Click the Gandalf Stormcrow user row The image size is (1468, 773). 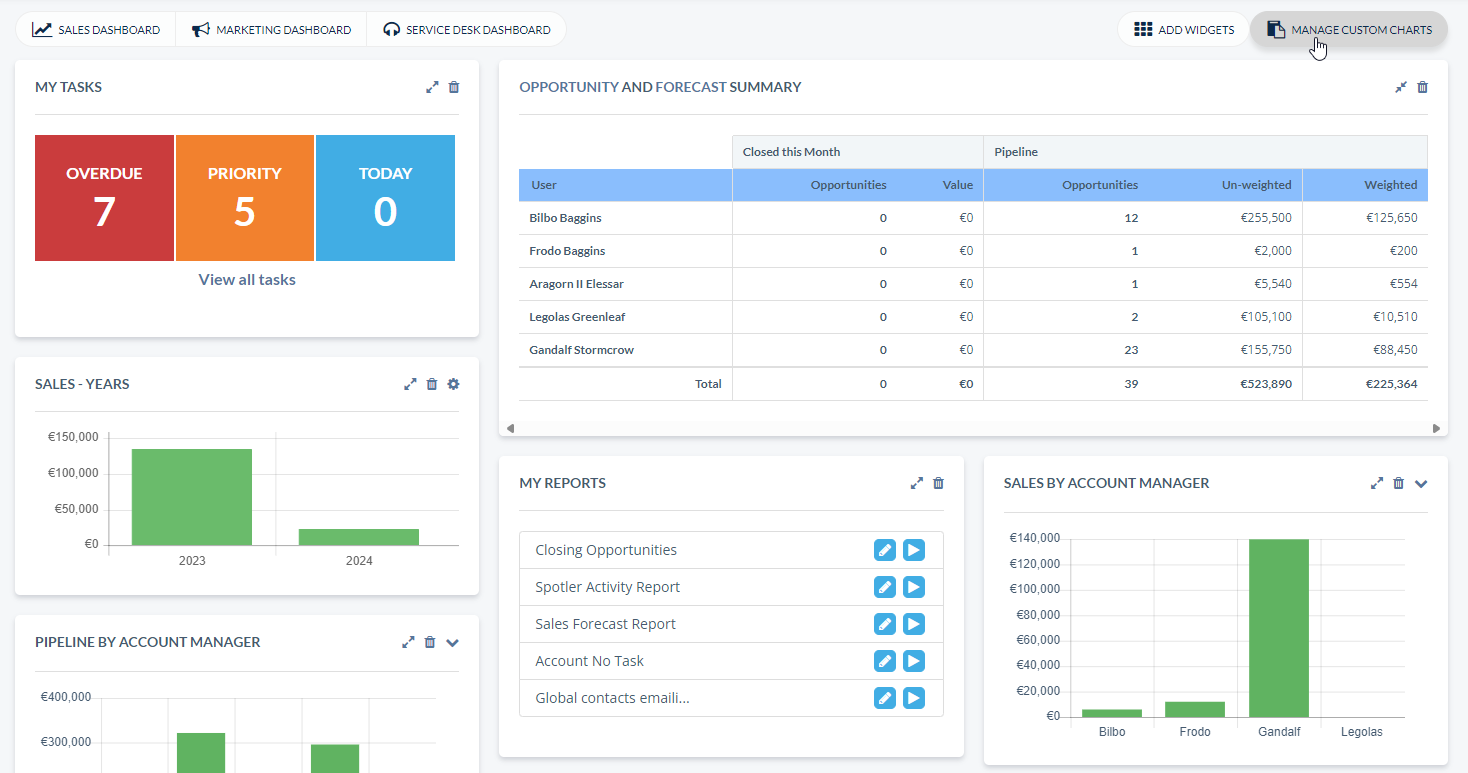click(973, 350)
